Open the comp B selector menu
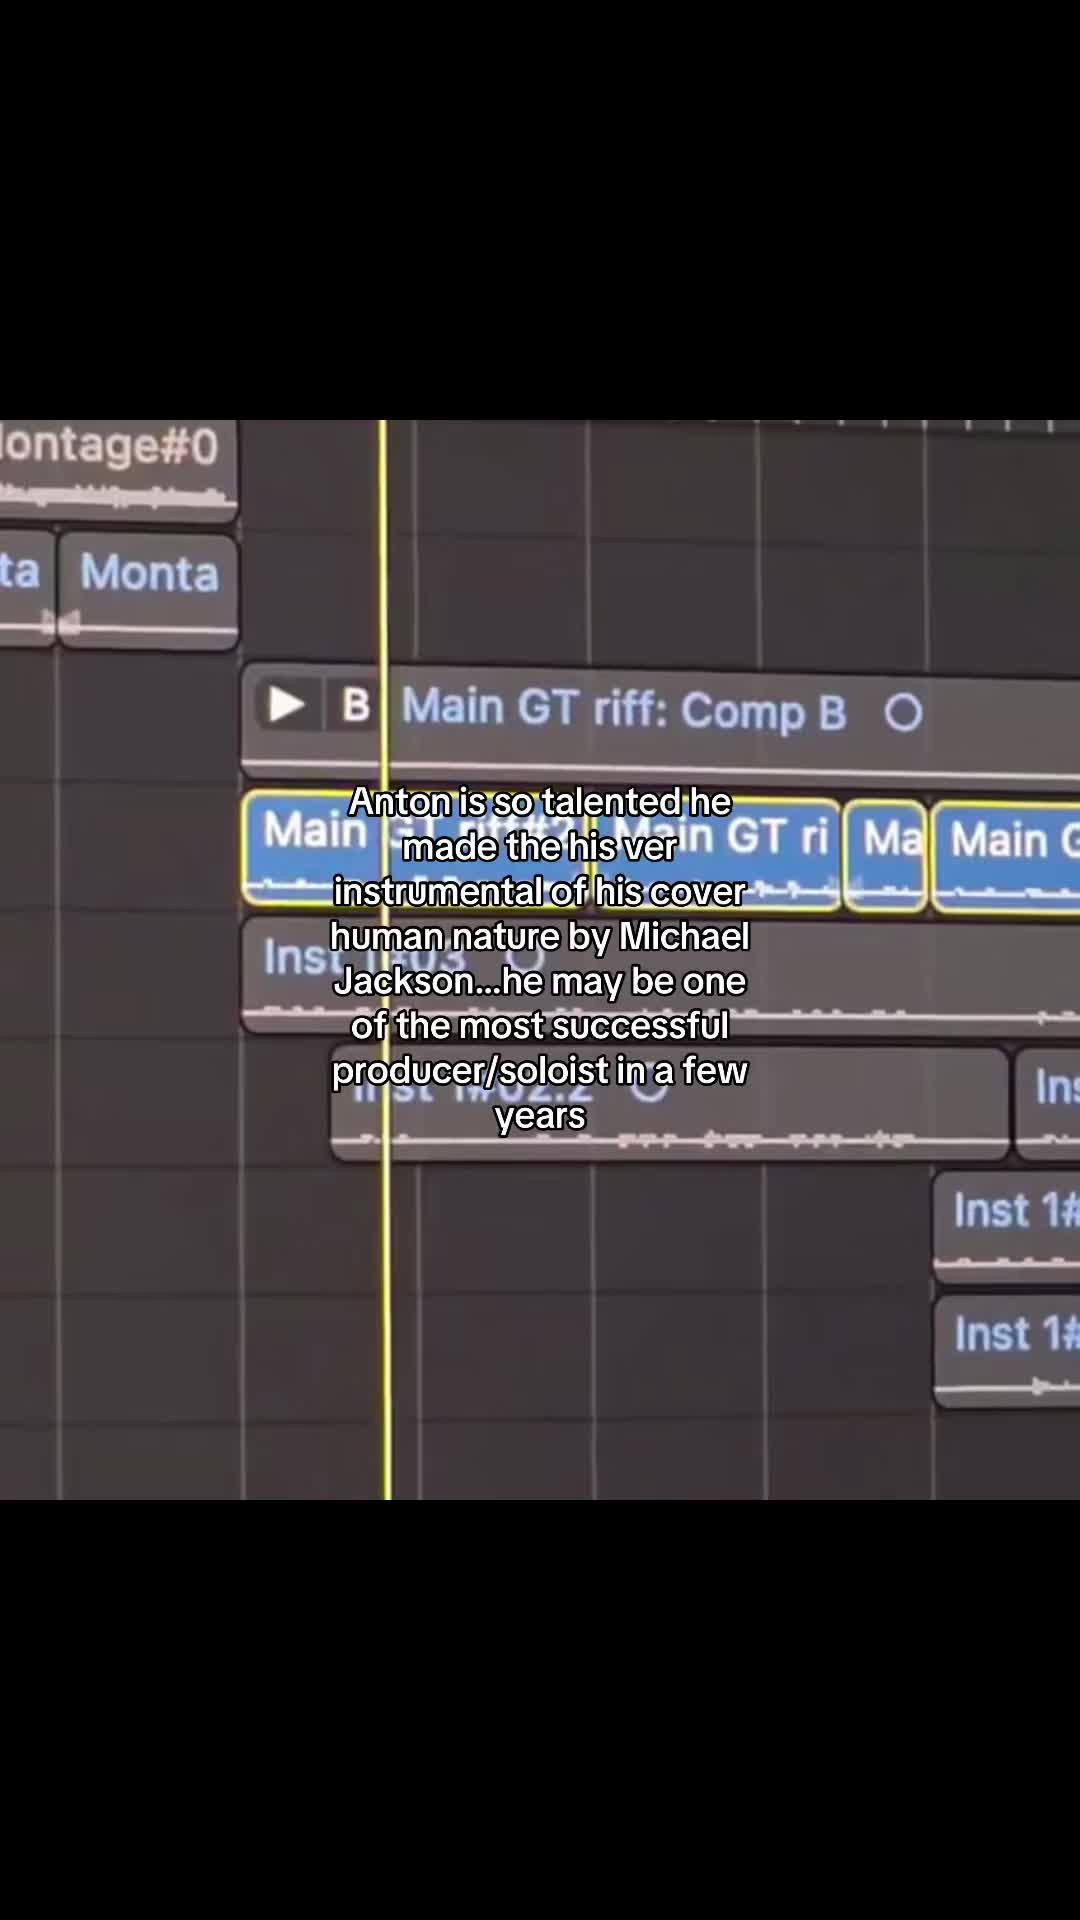The height and width of the screenshot is (1920, 1080). pos(355,705)
